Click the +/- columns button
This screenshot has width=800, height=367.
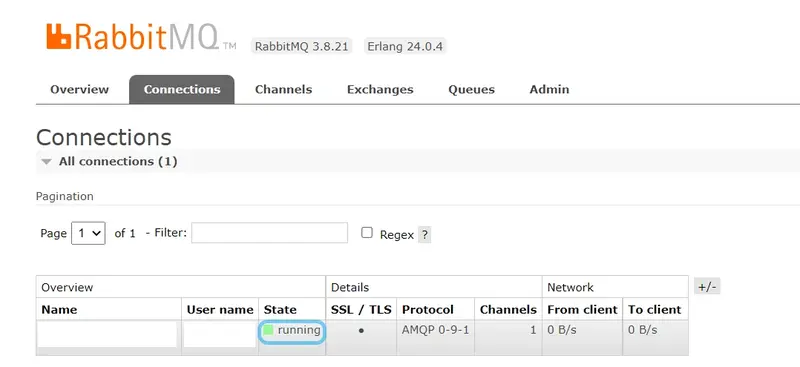coord(707,287)
